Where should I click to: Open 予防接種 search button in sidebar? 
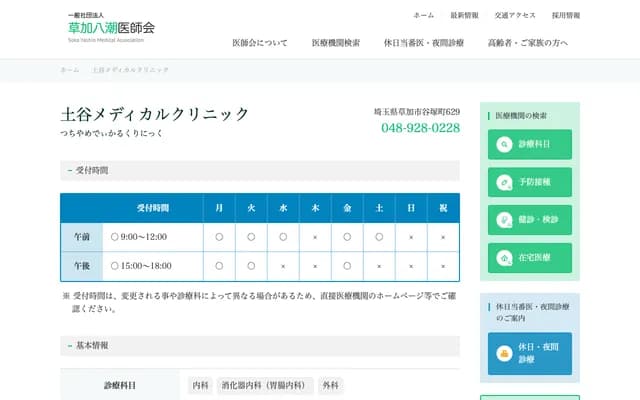(530, 182)
